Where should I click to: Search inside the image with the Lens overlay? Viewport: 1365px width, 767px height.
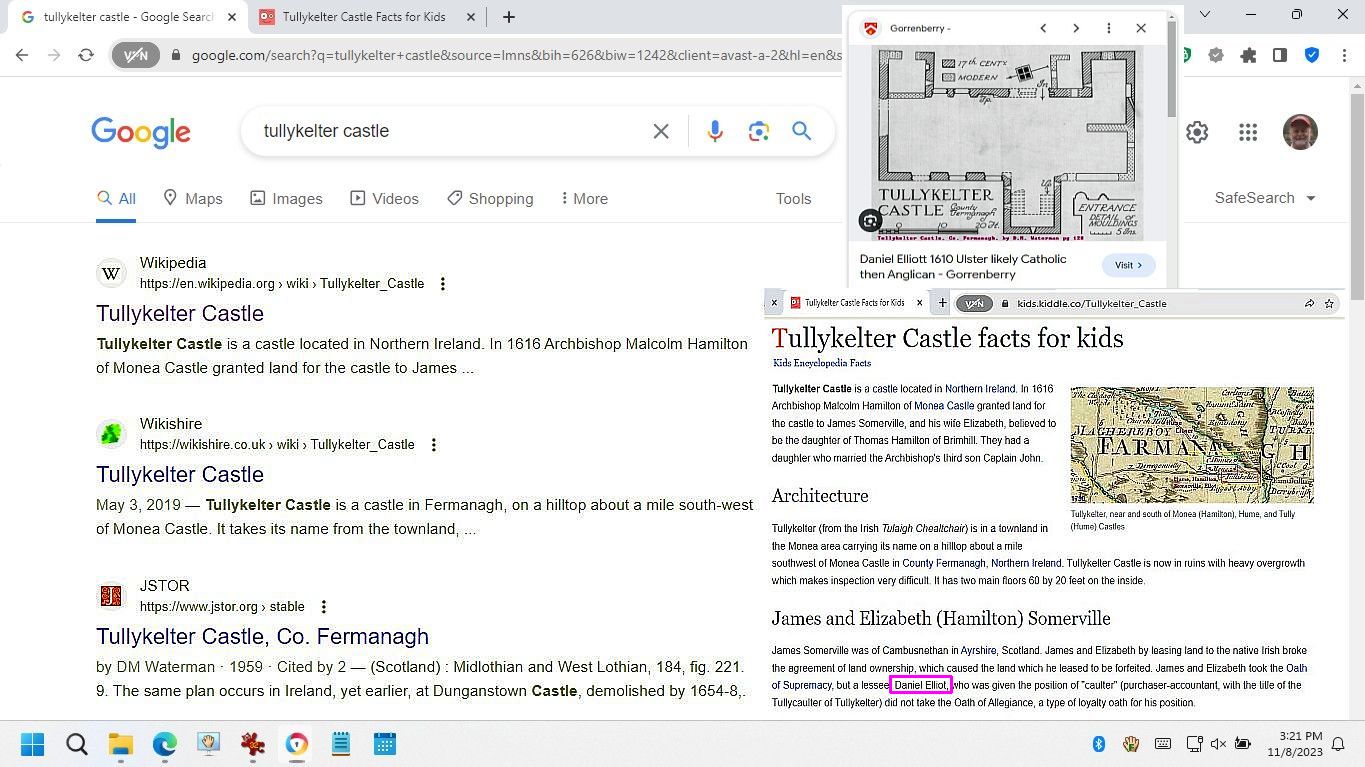point(870,221)
